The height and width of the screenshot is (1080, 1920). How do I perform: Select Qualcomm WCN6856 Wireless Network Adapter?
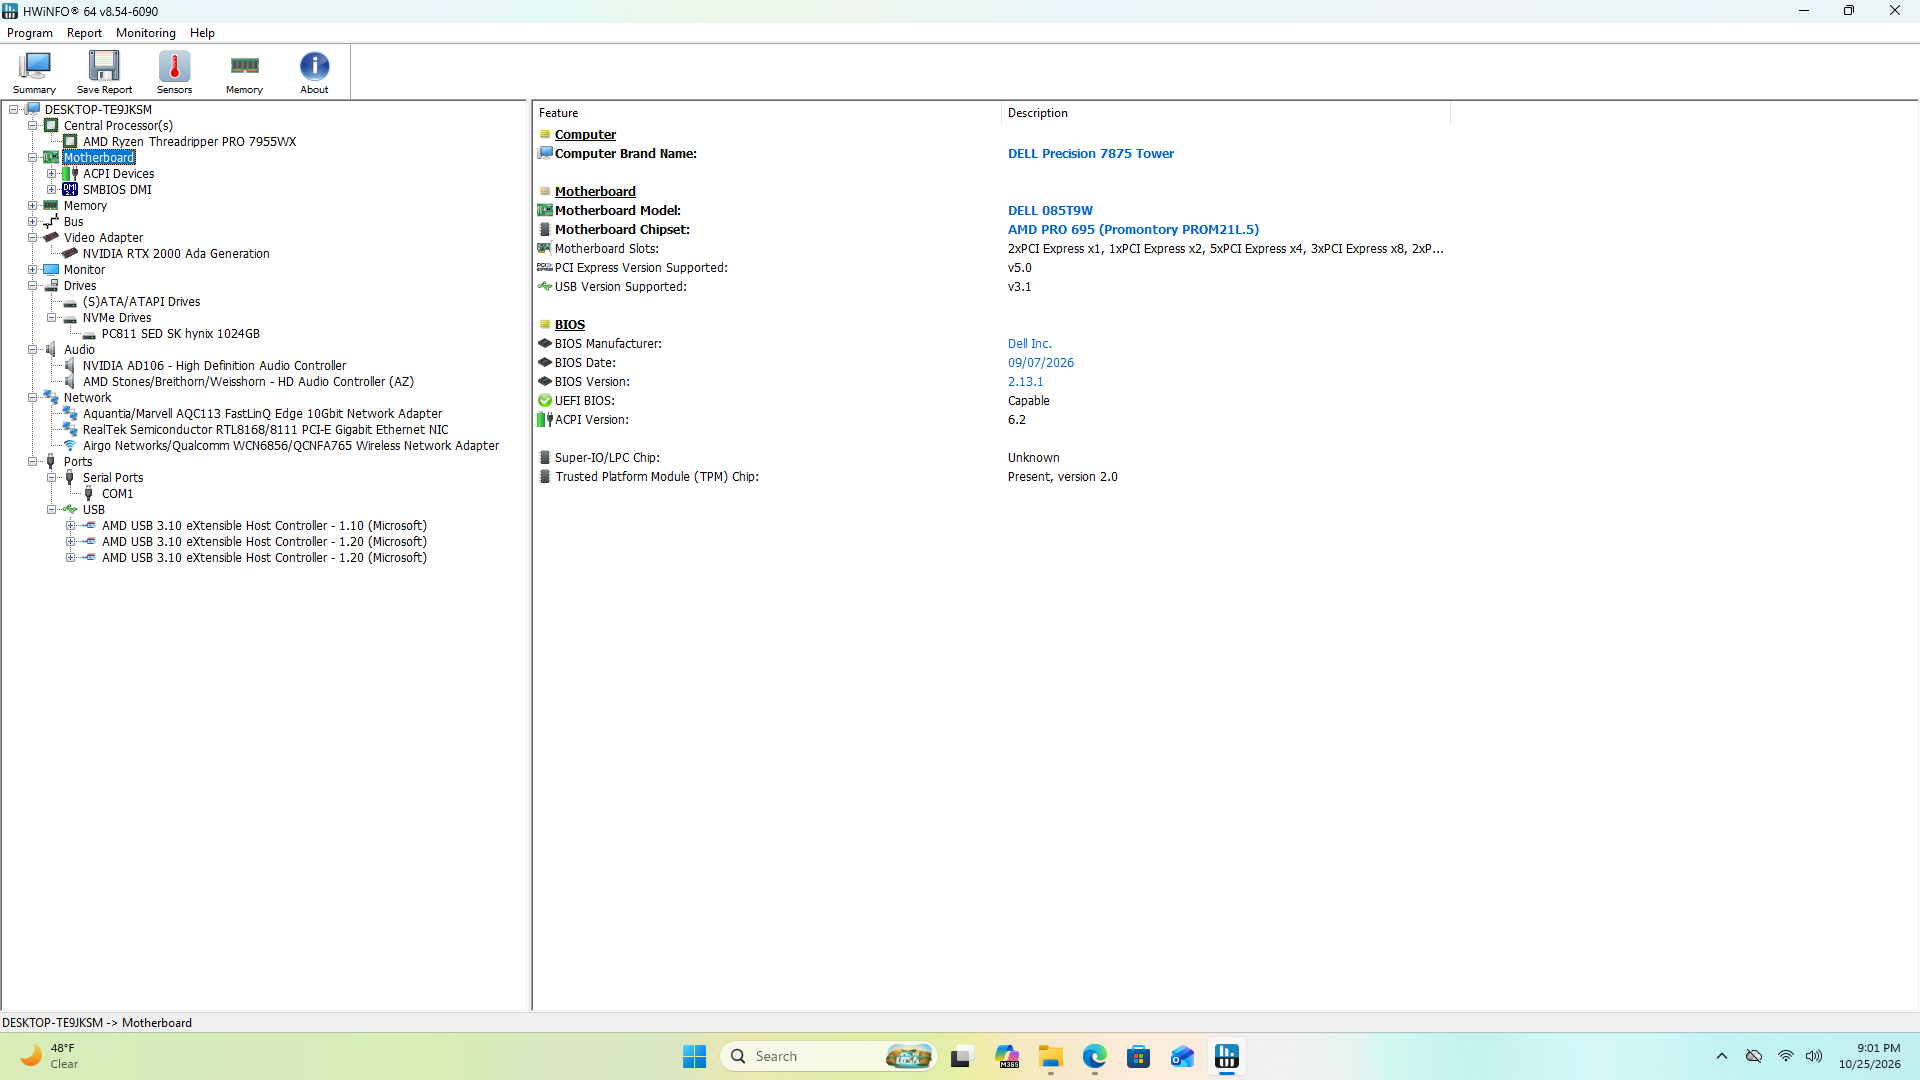(x=290, y=446)
